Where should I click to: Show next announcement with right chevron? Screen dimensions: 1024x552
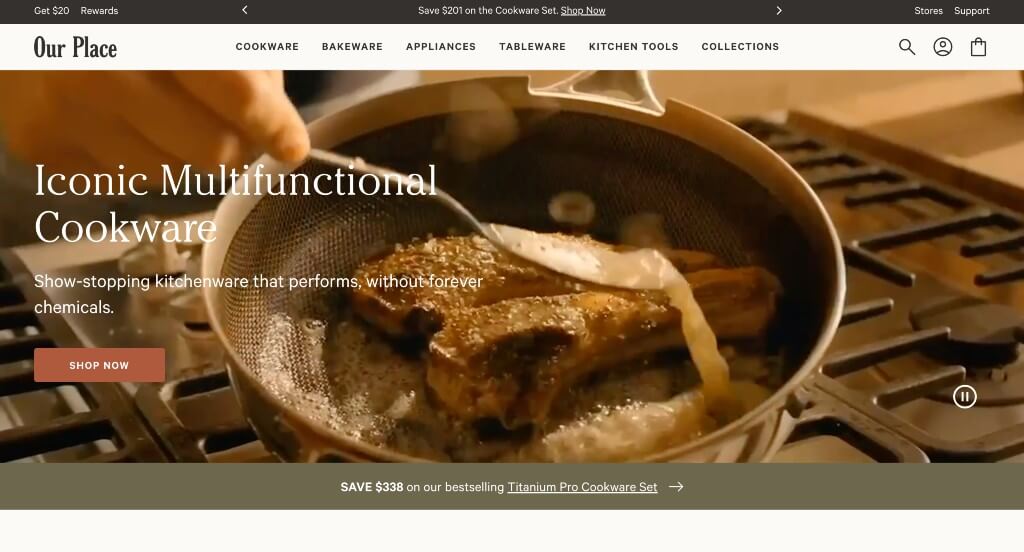778,10
